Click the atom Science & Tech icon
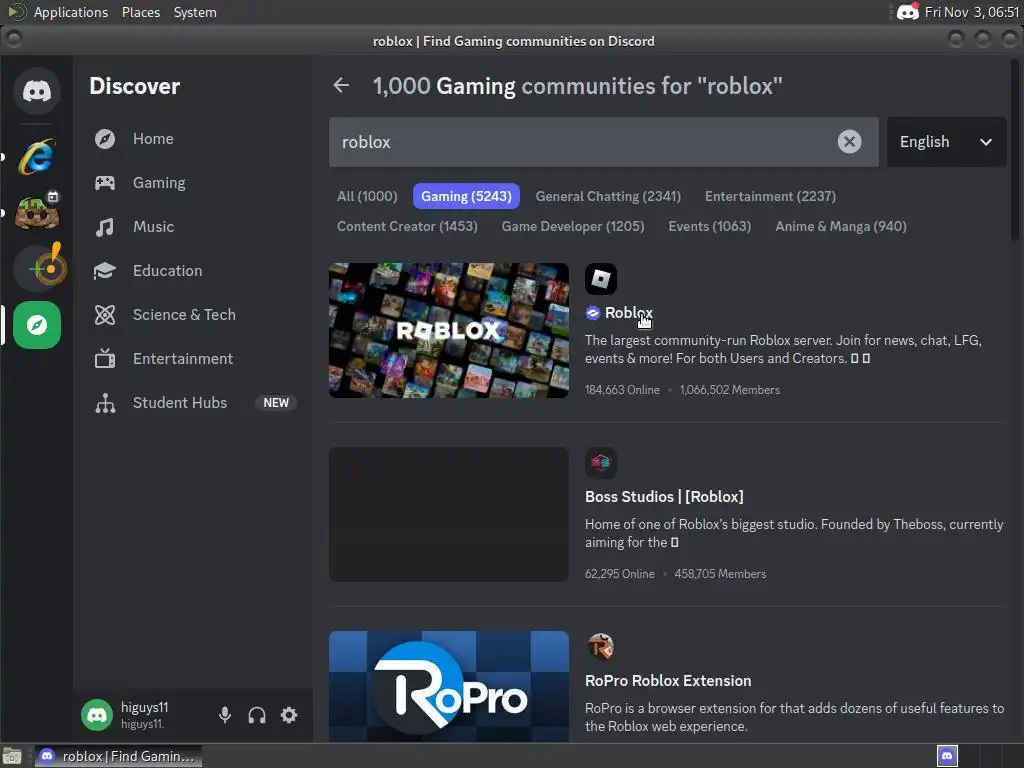The image size is (1024, 768). tap(104, 315)
